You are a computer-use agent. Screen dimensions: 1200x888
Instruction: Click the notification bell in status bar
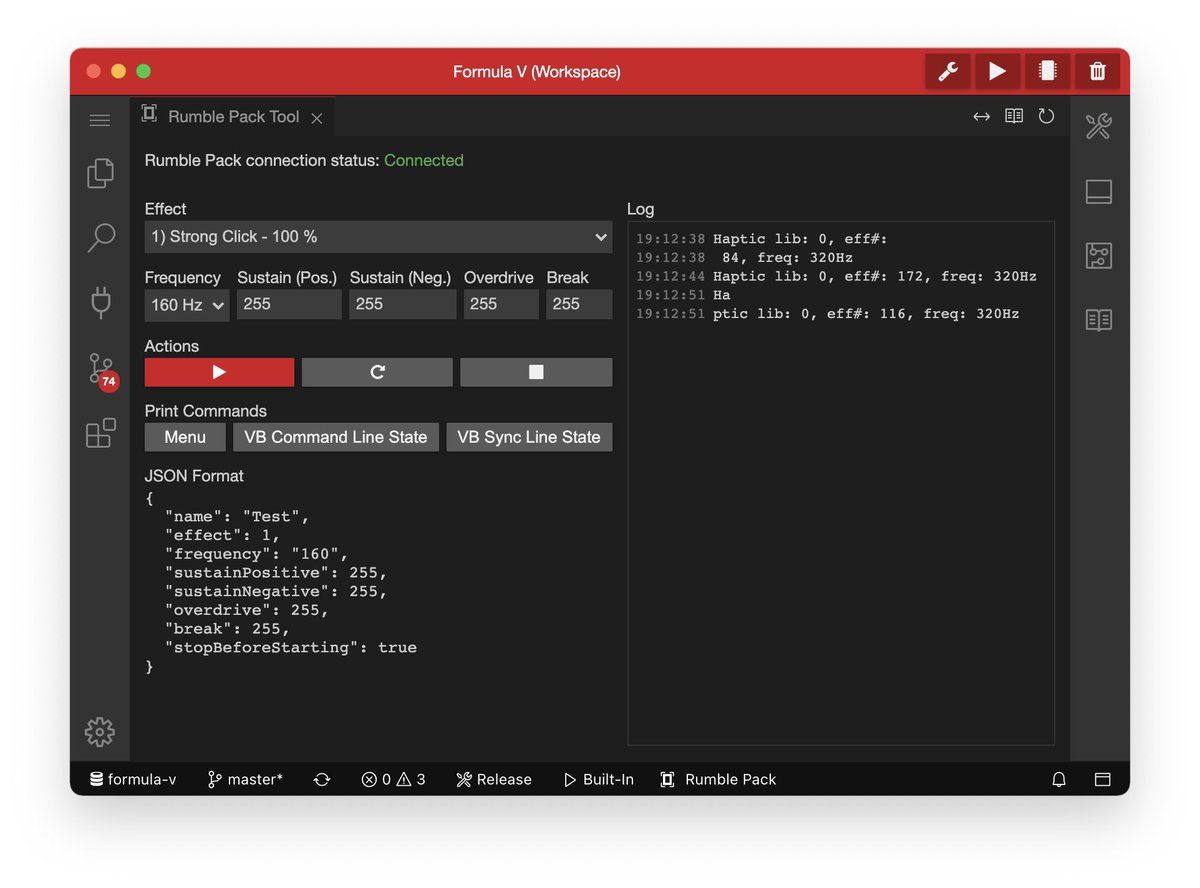[x=1059, y=780]
